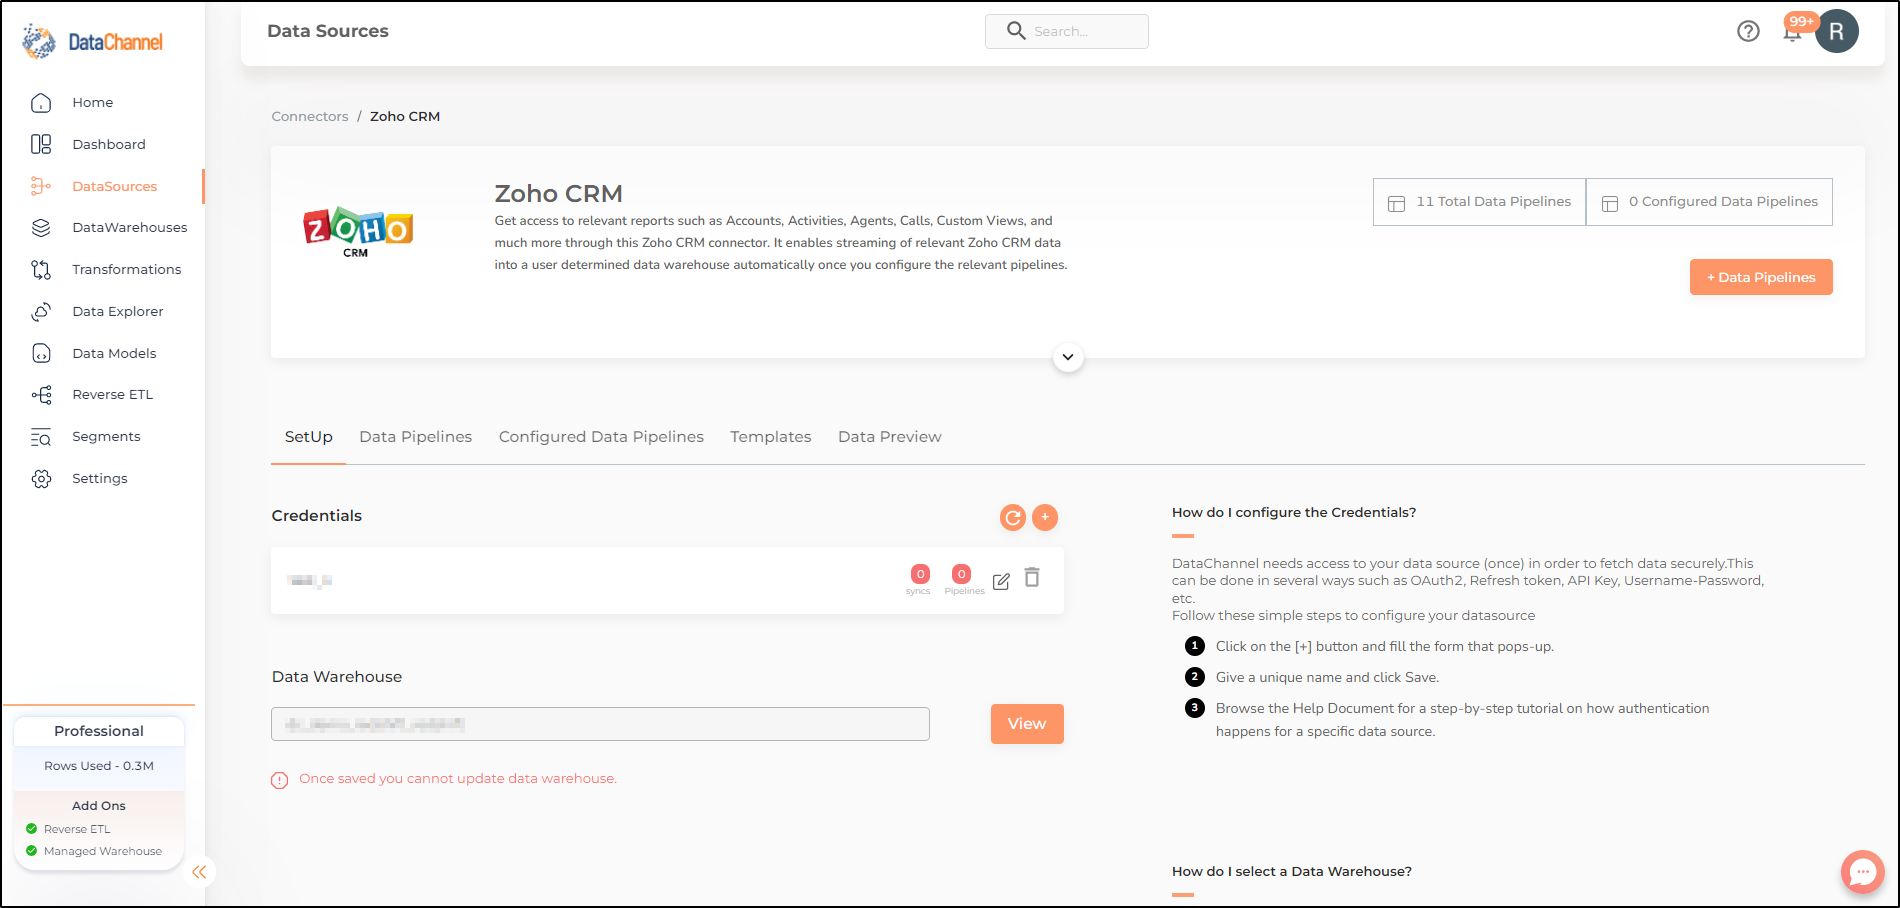Collapse the sidebar with double-chevron
The image size is (1900, 908).
[199, 872]
